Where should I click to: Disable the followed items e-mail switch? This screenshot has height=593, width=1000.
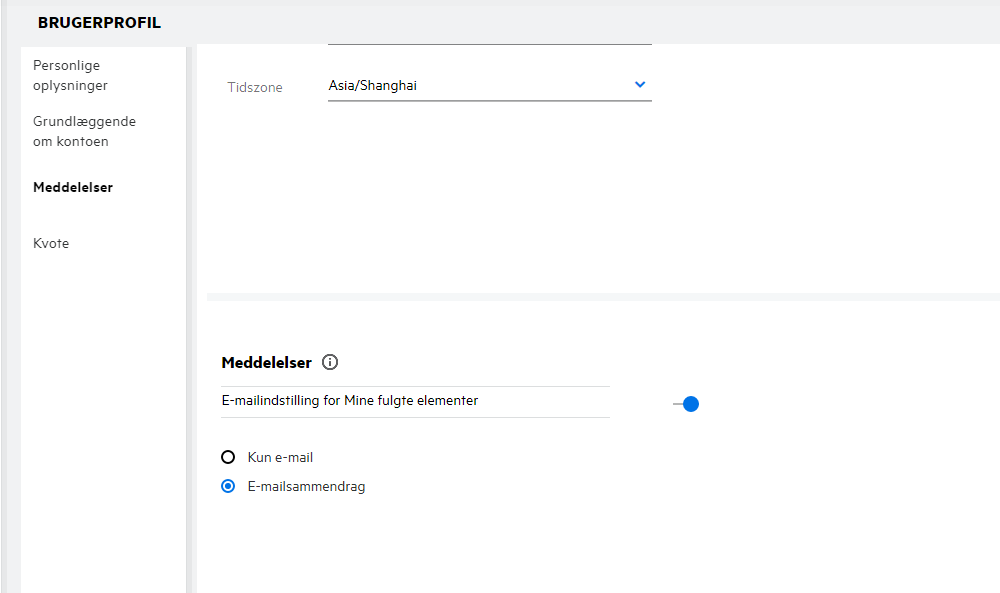coord(686,404)
